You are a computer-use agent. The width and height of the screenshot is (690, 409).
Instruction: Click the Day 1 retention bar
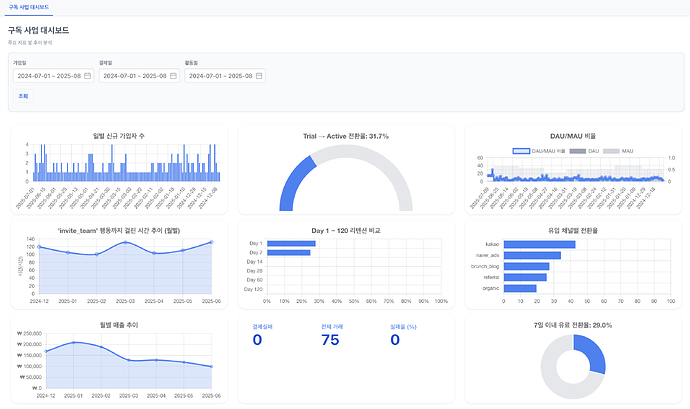291,243
